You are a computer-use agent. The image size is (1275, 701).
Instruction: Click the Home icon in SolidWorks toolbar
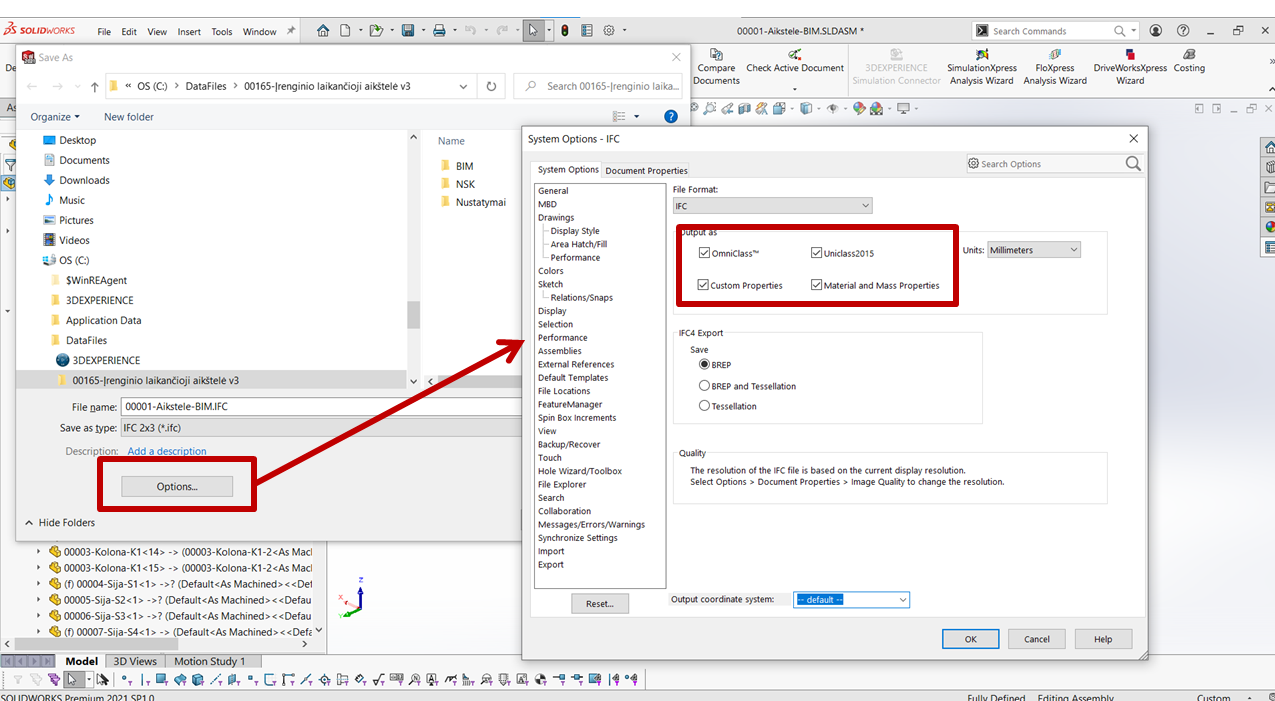323,31
